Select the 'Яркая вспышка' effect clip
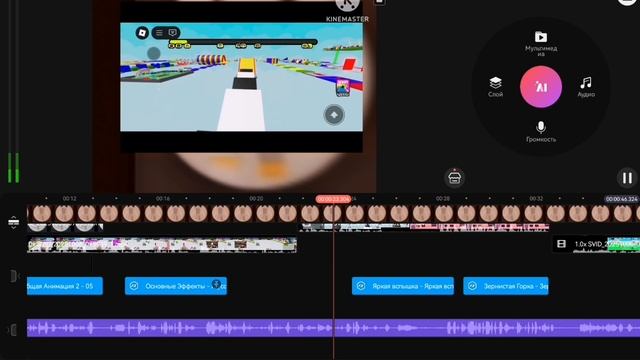Viewport: 640px width, 360px height. 403,286
